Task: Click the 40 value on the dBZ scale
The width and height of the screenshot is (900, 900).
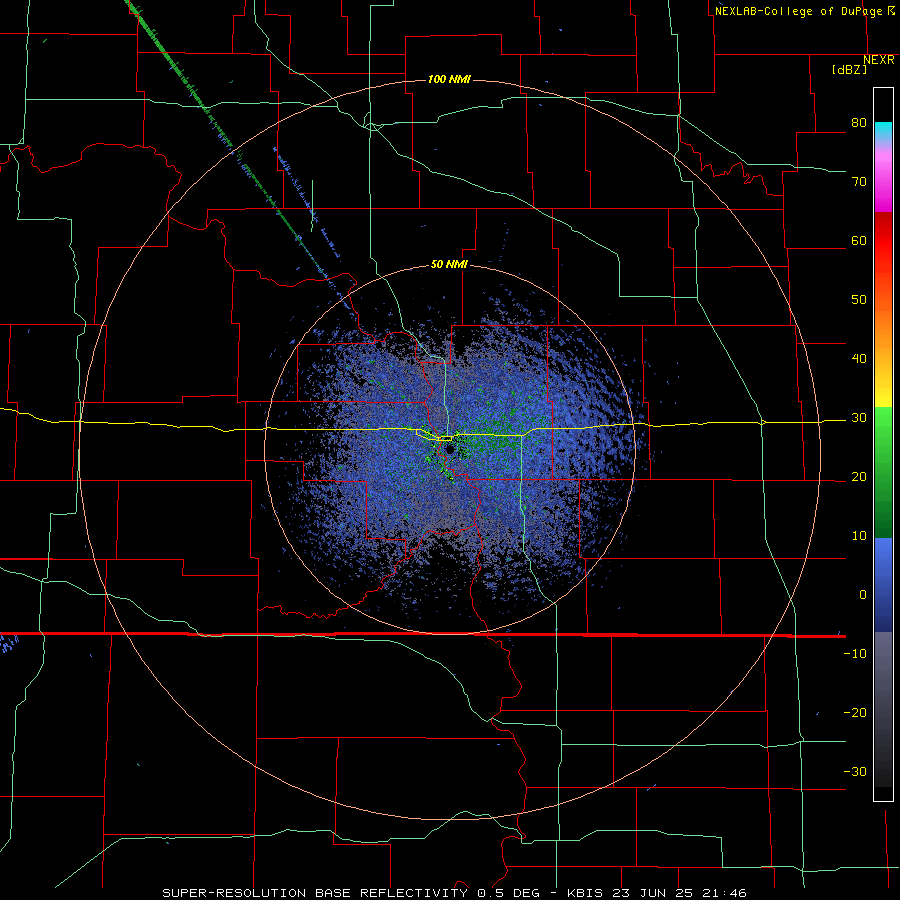Action: coord(859,359)
